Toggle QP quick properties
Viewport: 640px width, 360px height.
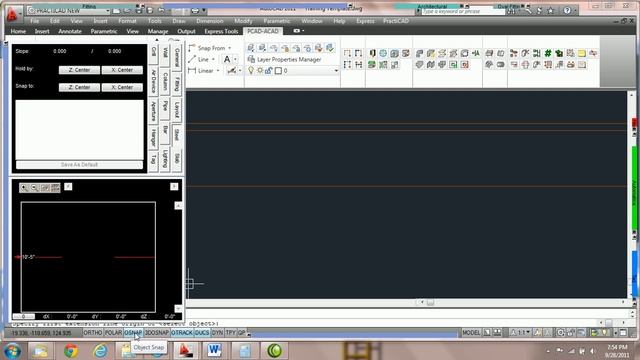tap(241, 333)
